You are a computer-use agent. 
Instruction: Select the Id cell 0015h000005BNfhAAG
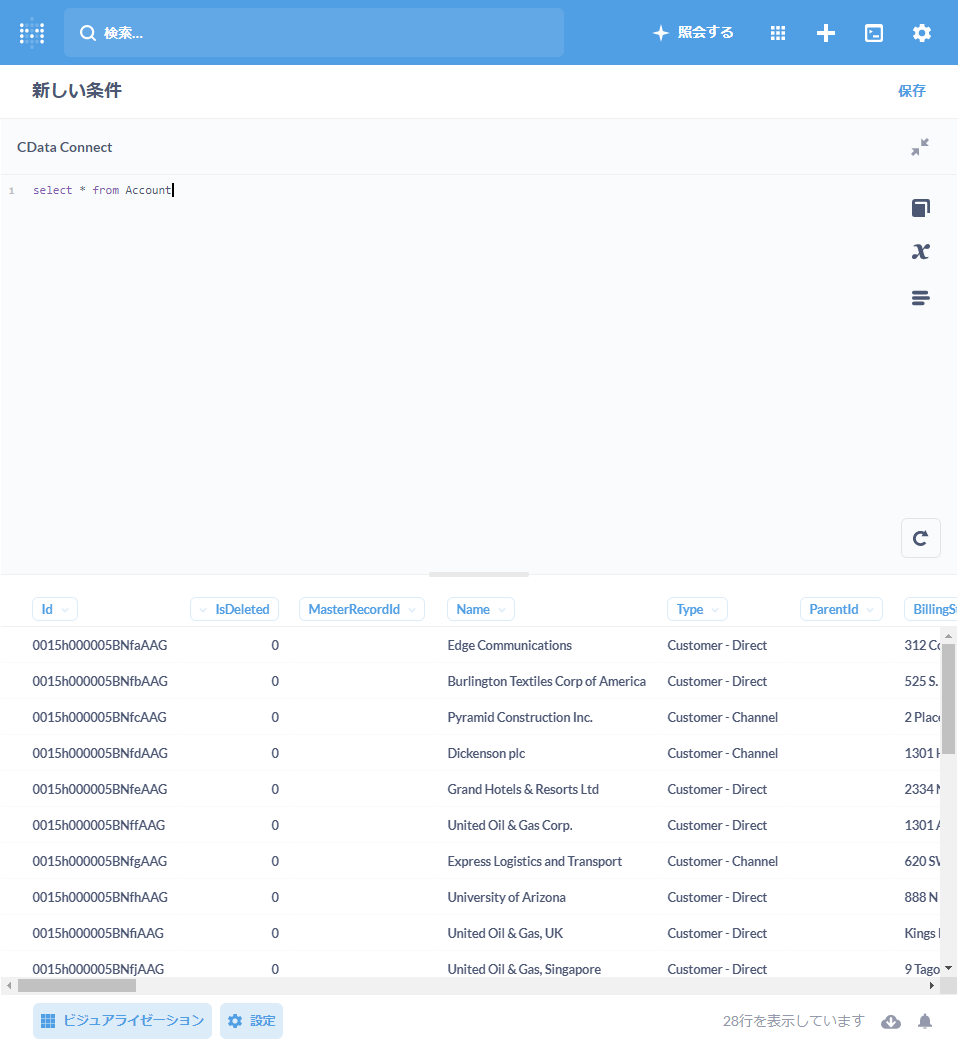pyautogui.click(x=99, y=898)
